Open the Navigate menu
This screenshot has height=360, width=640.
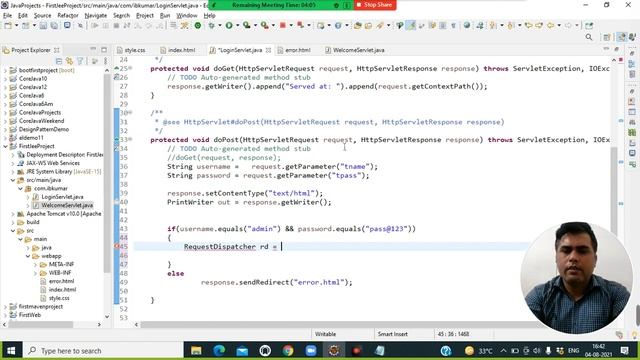pos(96,16)
